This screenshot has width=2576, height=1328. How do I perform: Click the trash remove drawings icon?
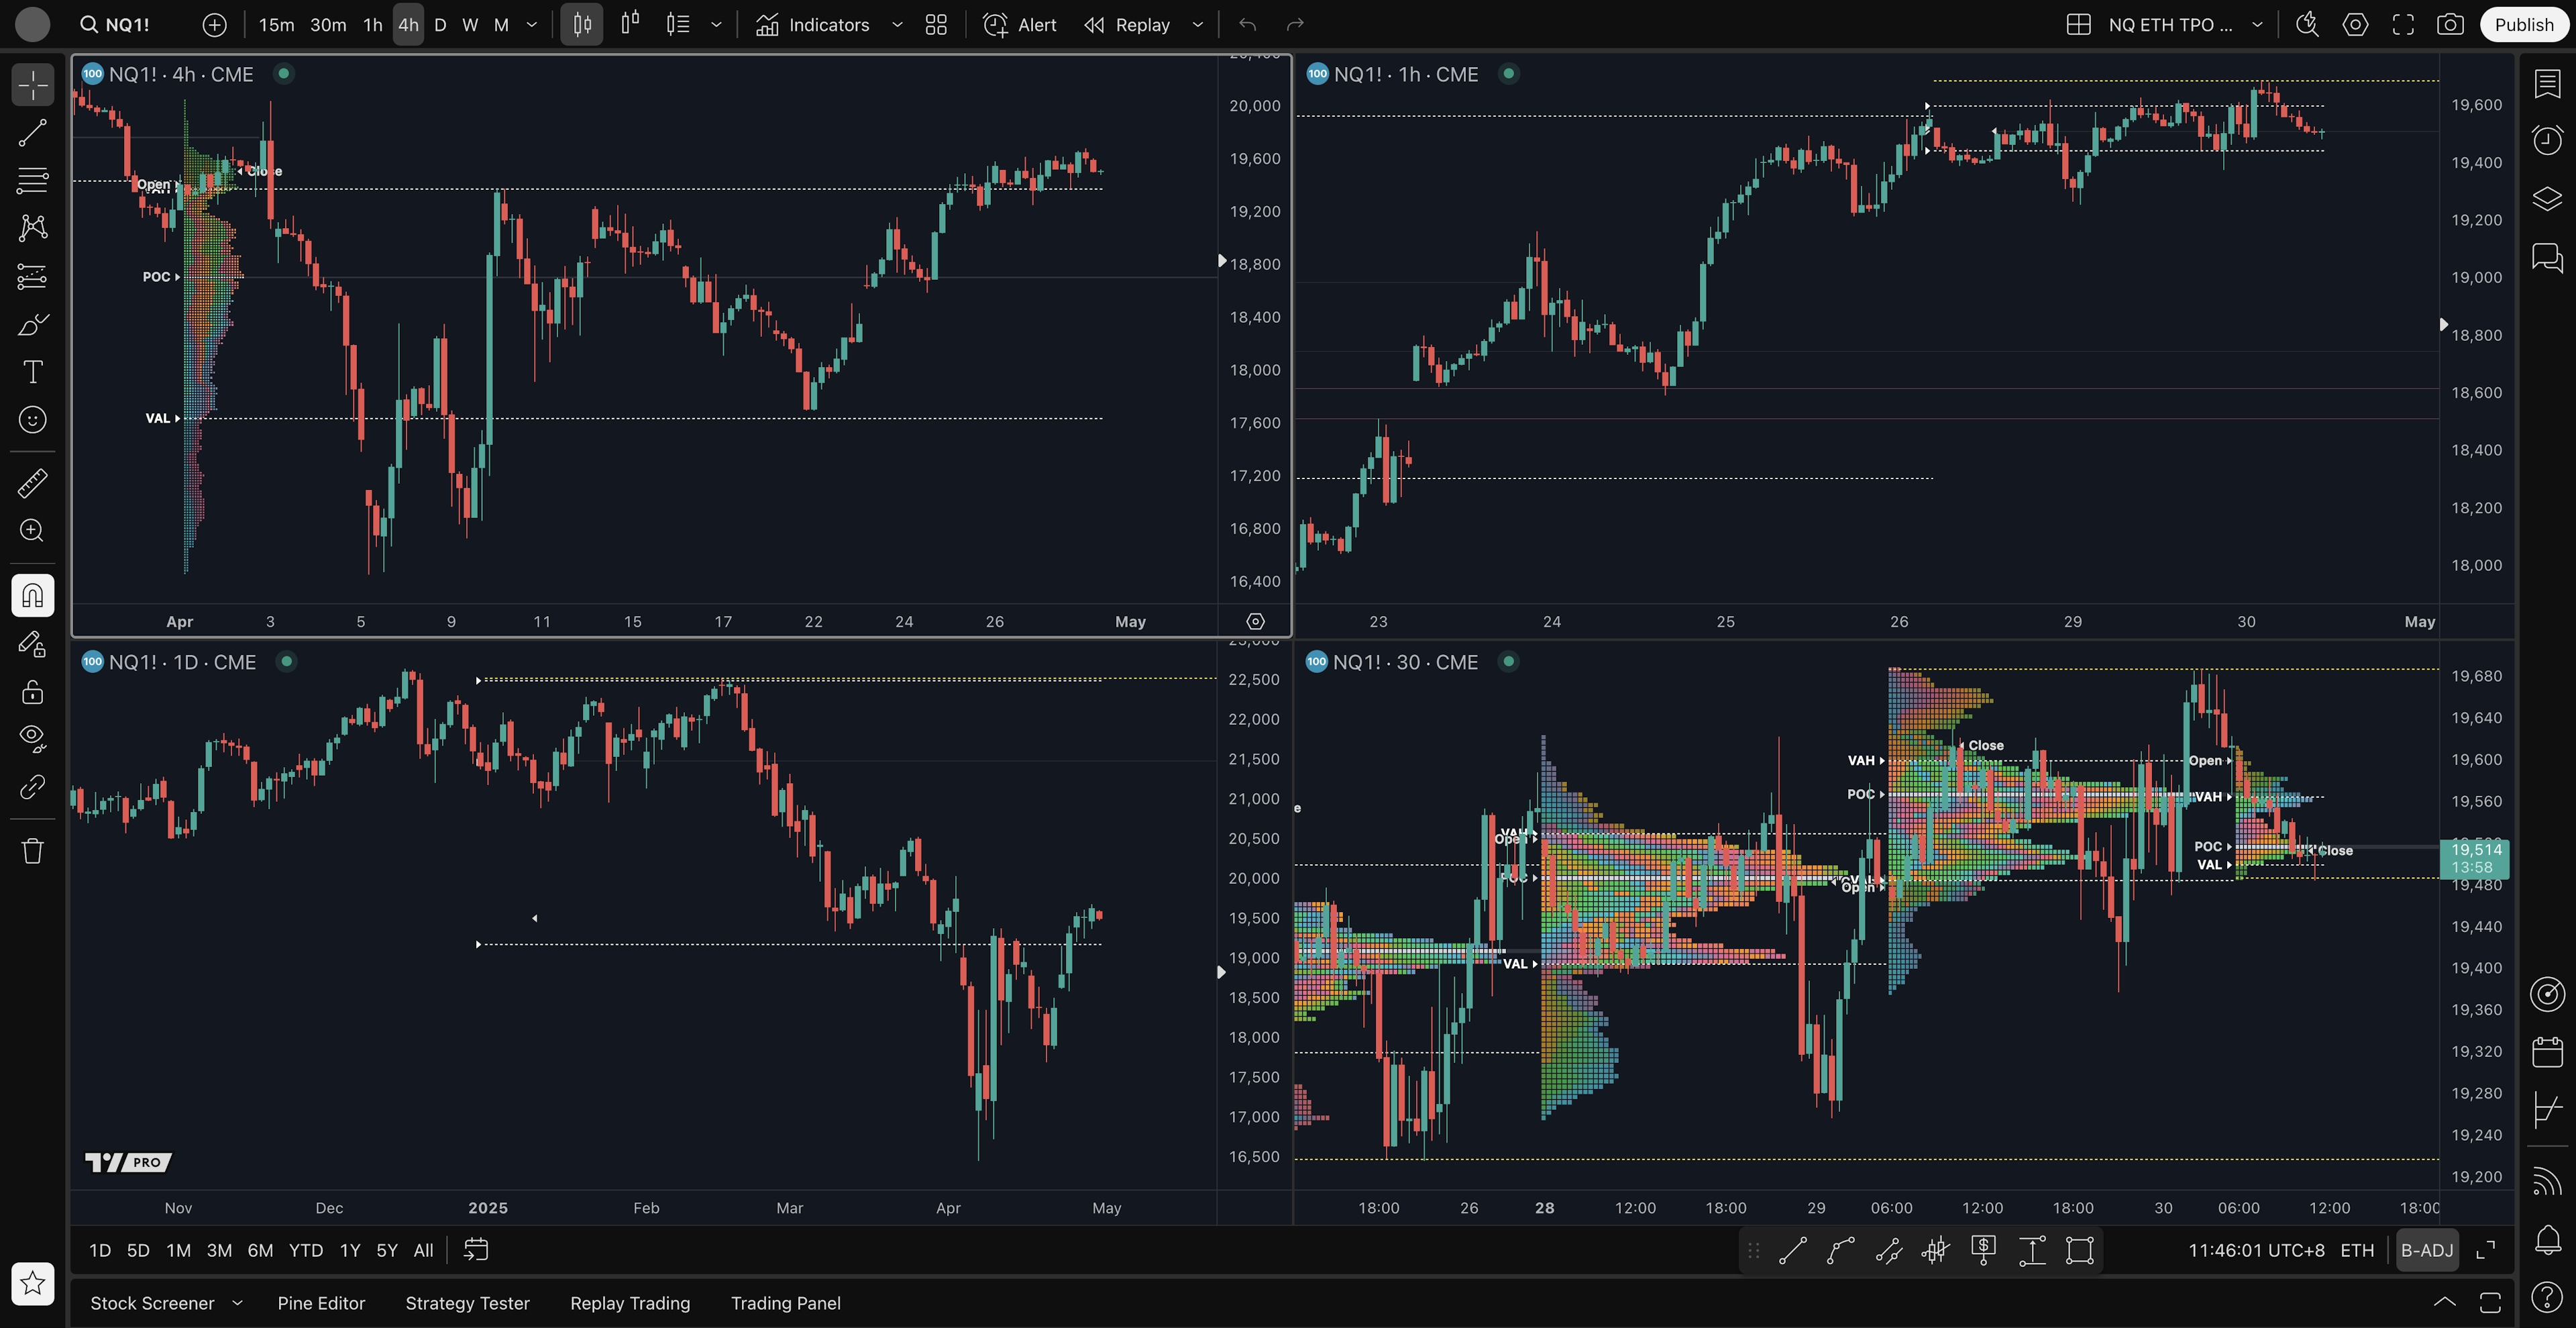tap(32, 851)
